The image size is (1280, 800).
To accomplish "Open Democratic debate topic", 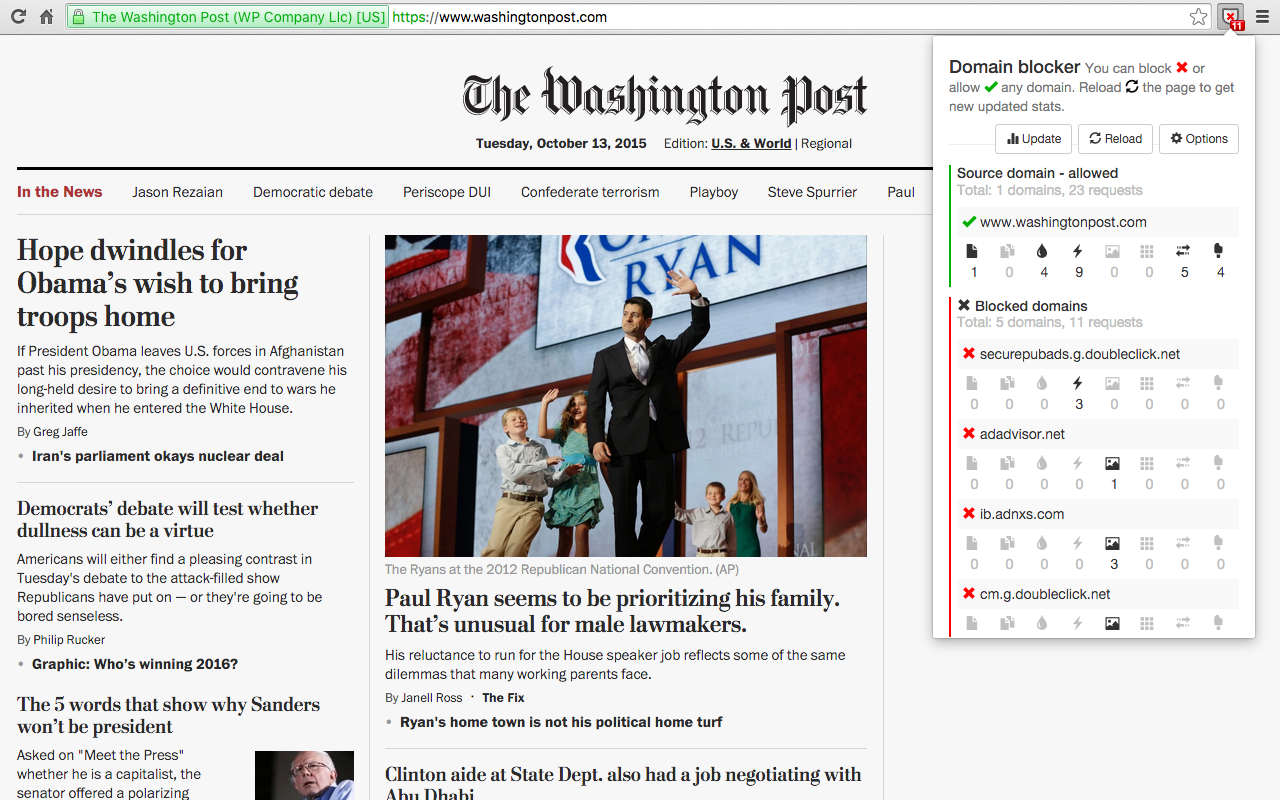I will click(313, 192).
